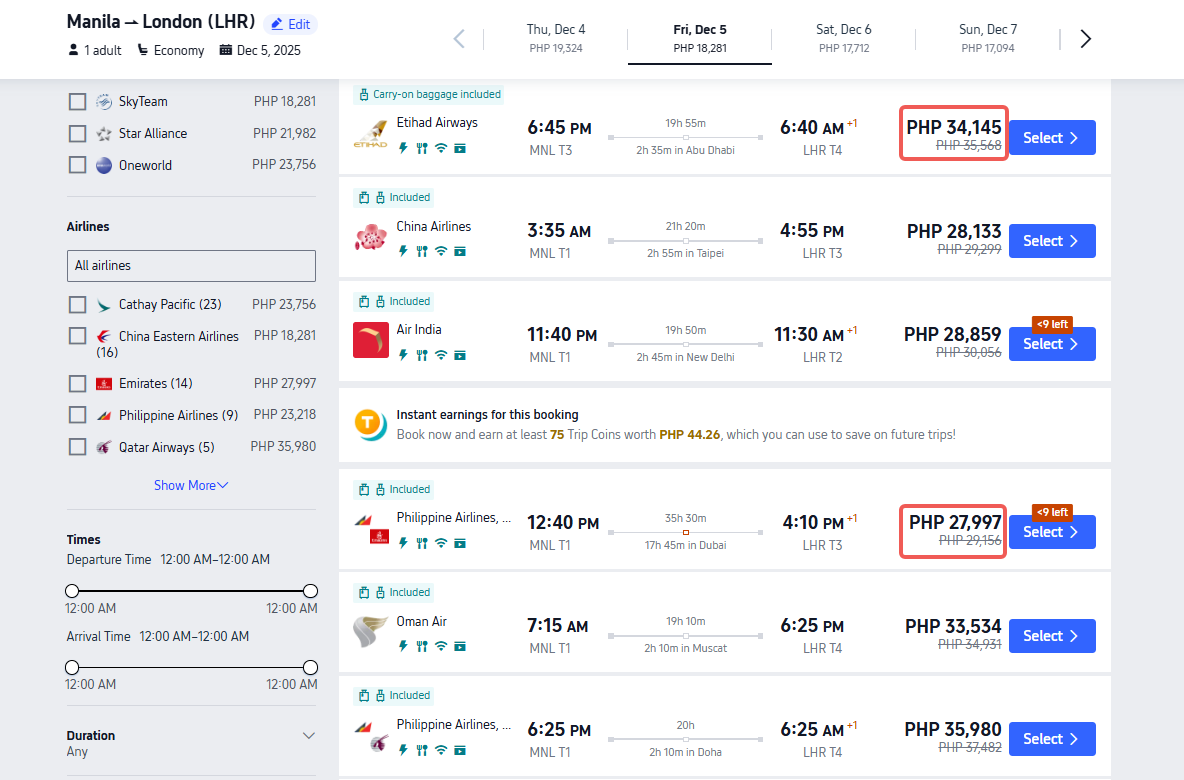Expand the airline list with Show More
This screenshot has width=1184, height=780.
coord(190,485)
